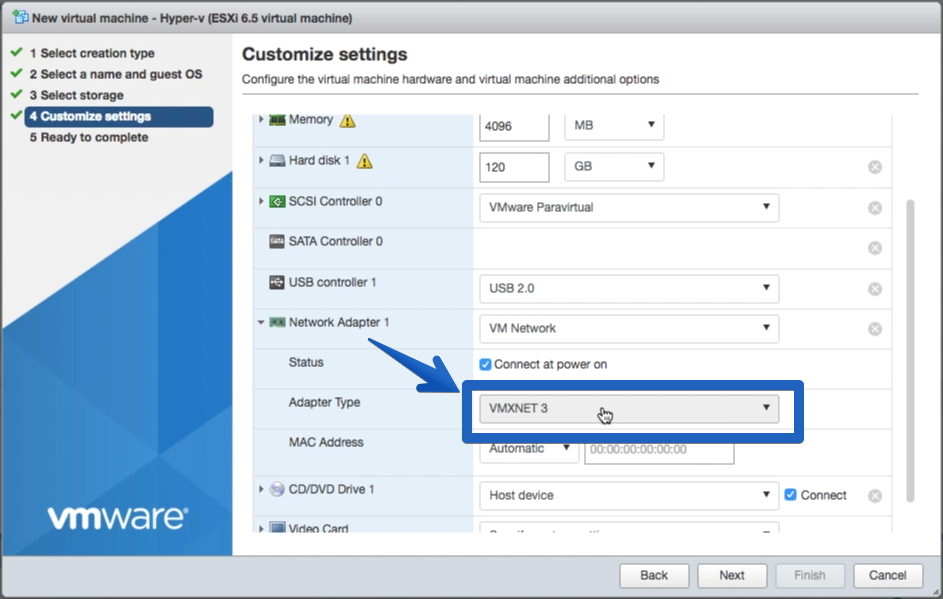
Task: Open the VM Network dropdown
Action: [629, 328]
